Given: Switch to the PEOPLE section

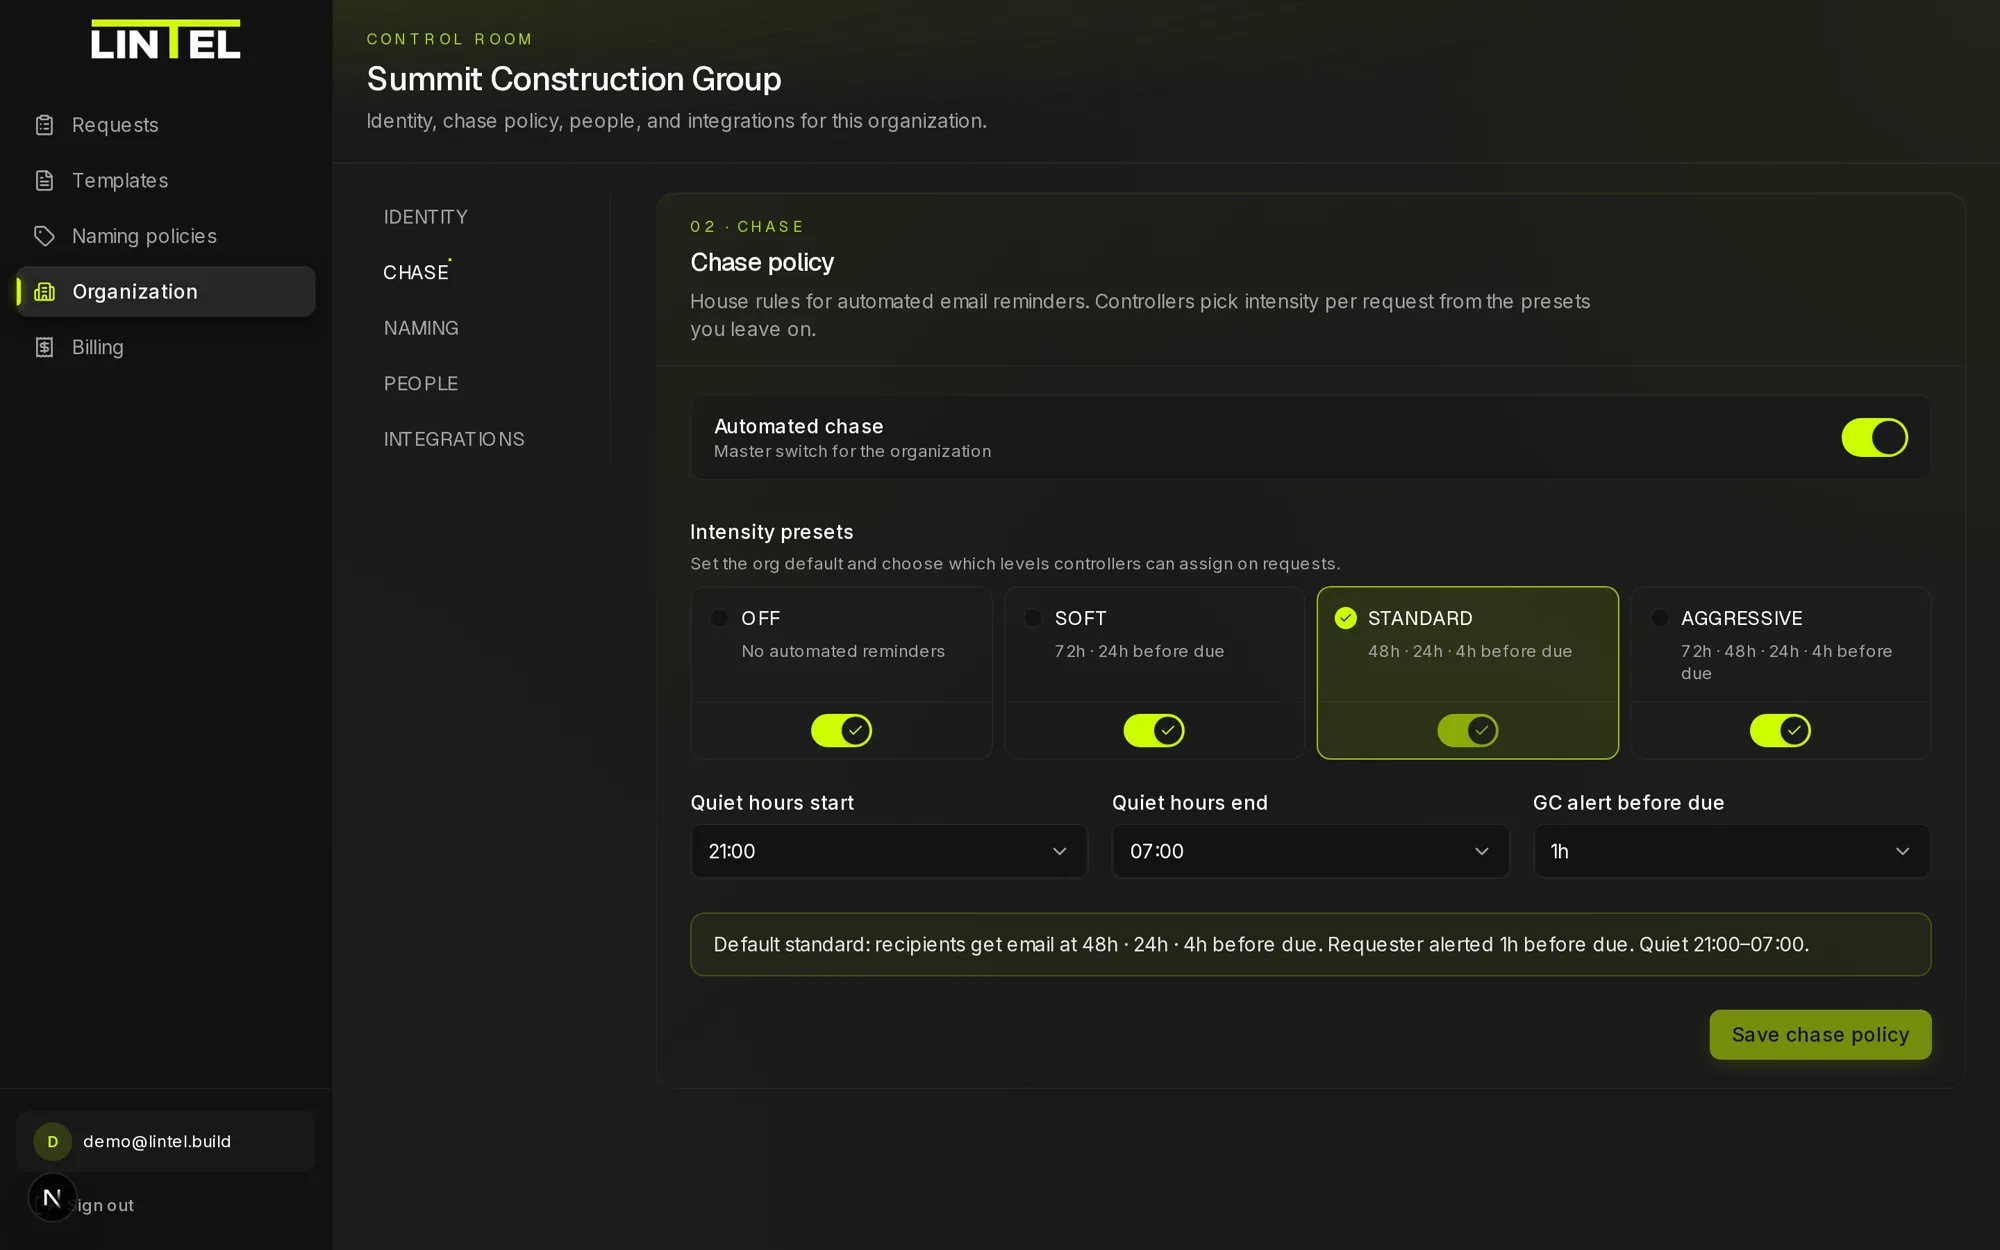Looking at the screenshot, I should [421, 384].
